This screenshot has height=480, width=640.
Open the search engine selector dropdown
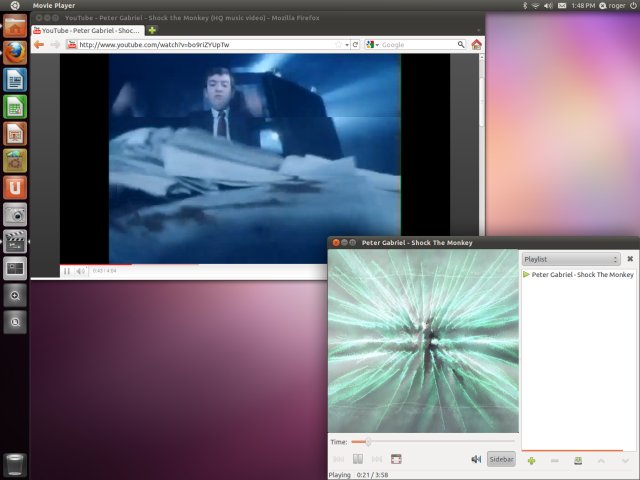pos(373,44)
